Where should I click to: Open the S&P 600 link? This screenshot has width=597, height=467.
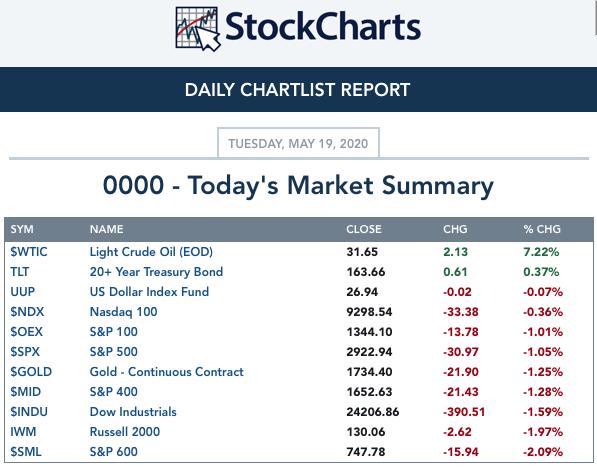click(x=113, y=452)
